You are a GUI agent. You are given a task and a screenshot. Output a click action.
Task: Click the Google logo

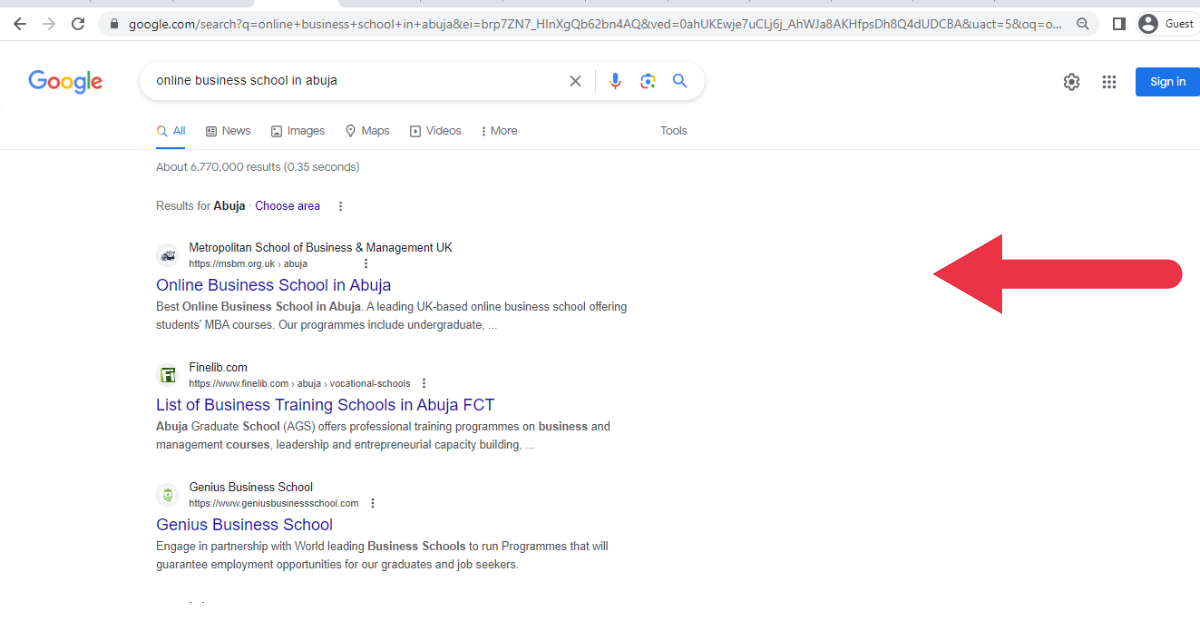65,82
